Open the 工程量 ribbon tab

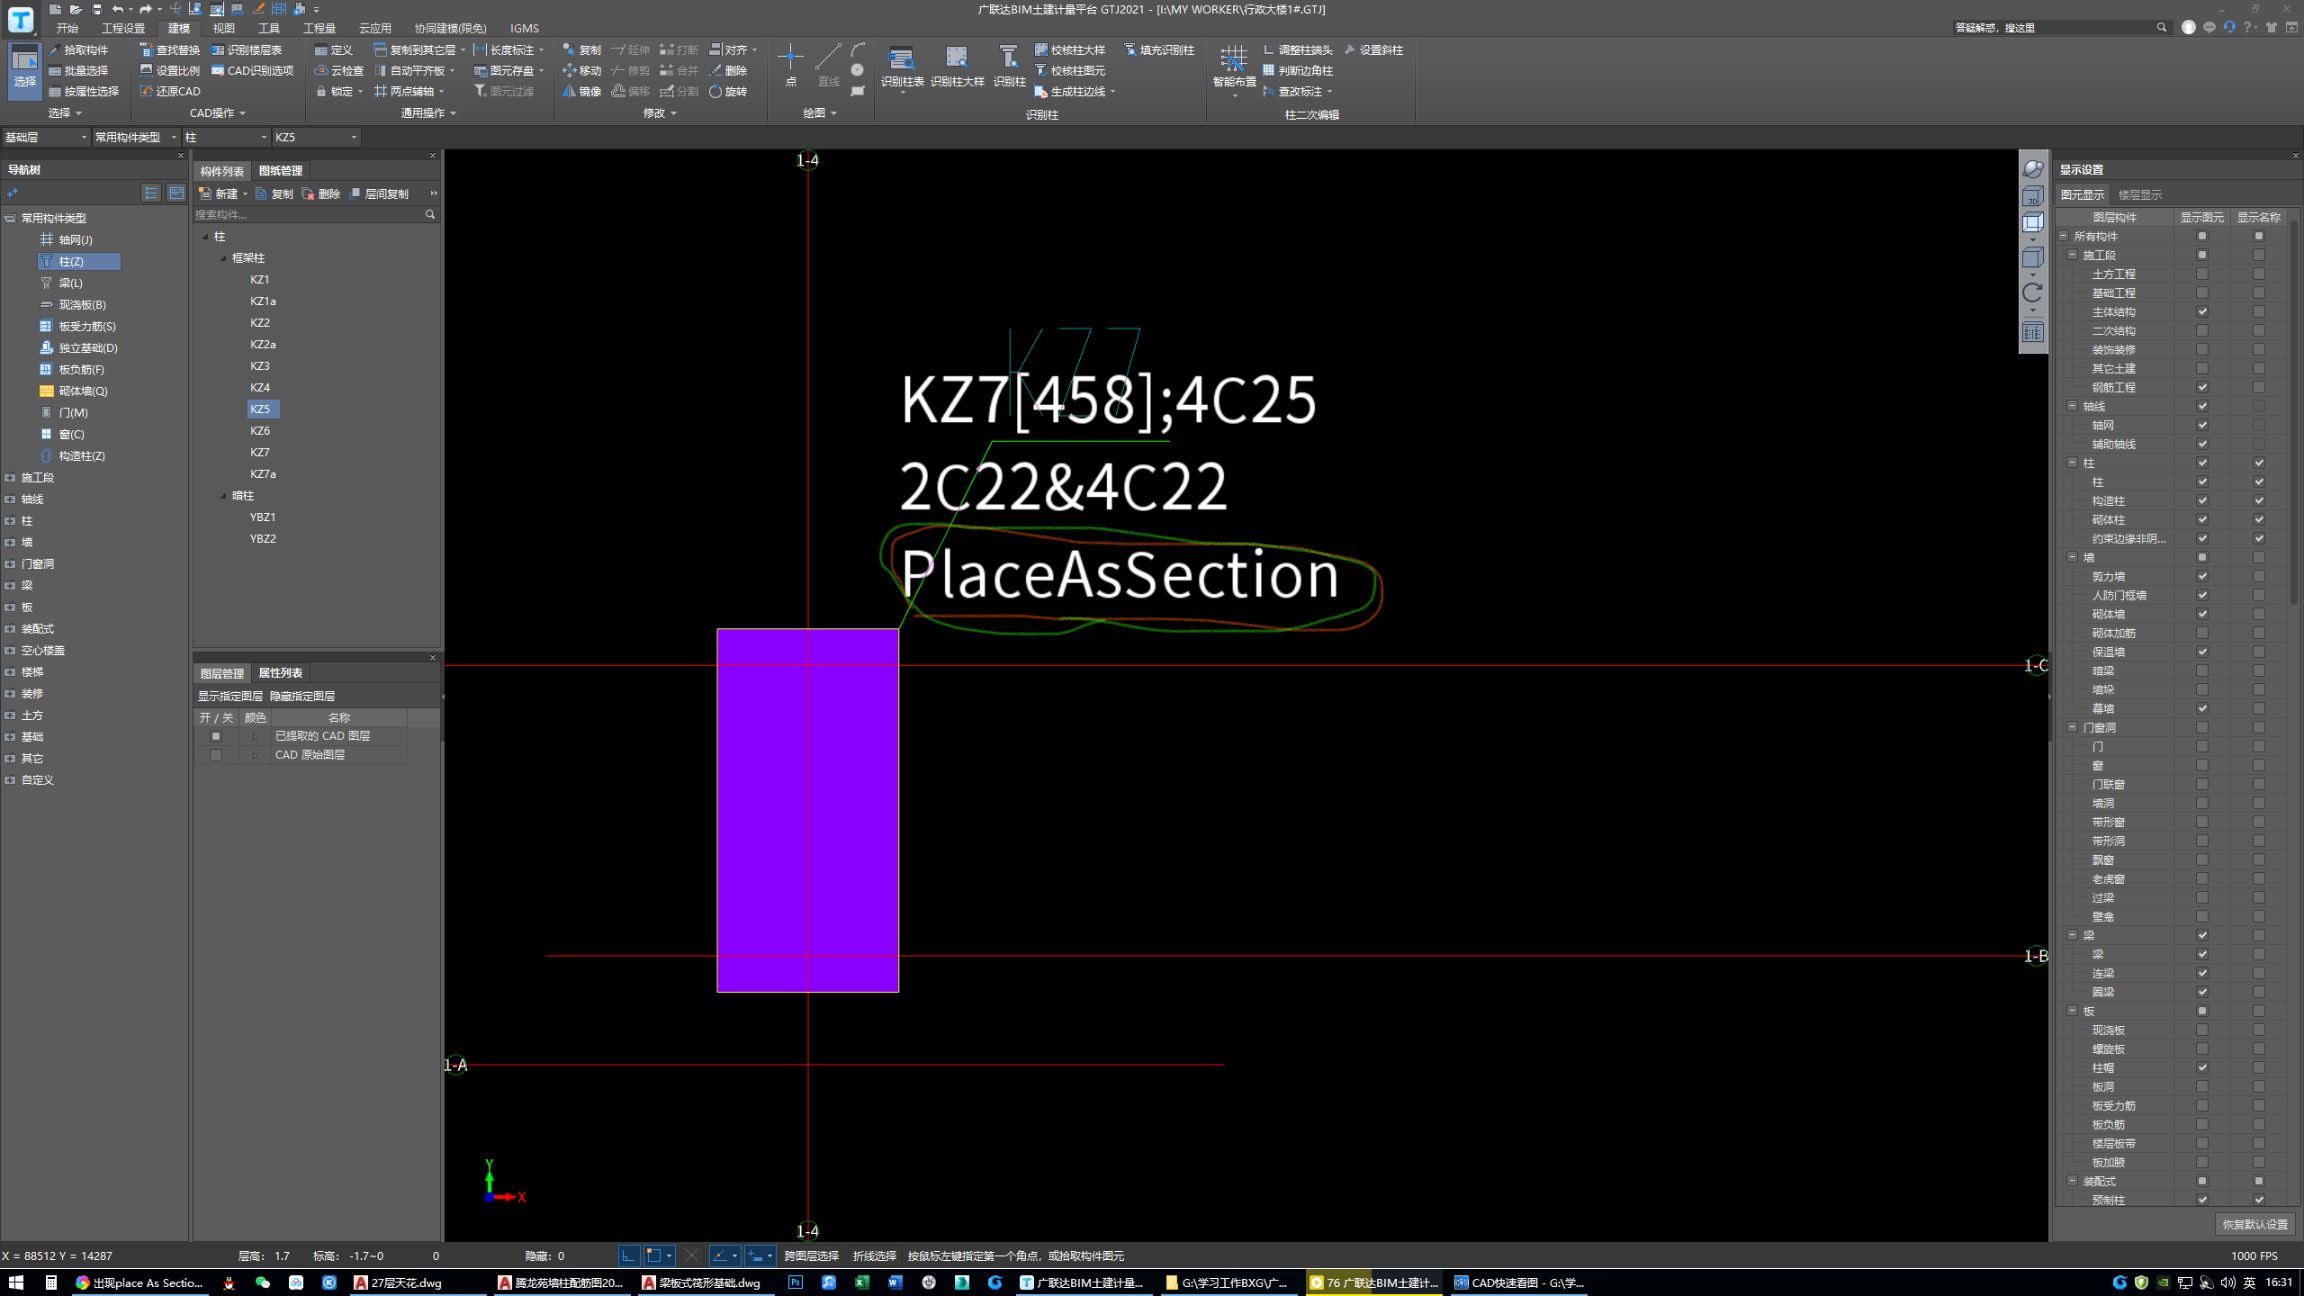click(x=319, y=28)
